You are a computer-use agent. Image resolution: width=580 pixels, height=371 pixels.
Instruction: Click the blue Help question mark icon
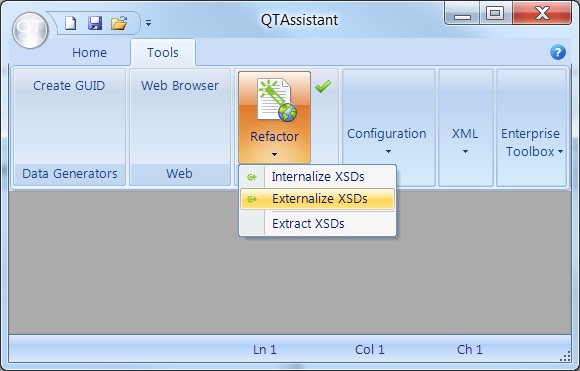pos(557,52)
